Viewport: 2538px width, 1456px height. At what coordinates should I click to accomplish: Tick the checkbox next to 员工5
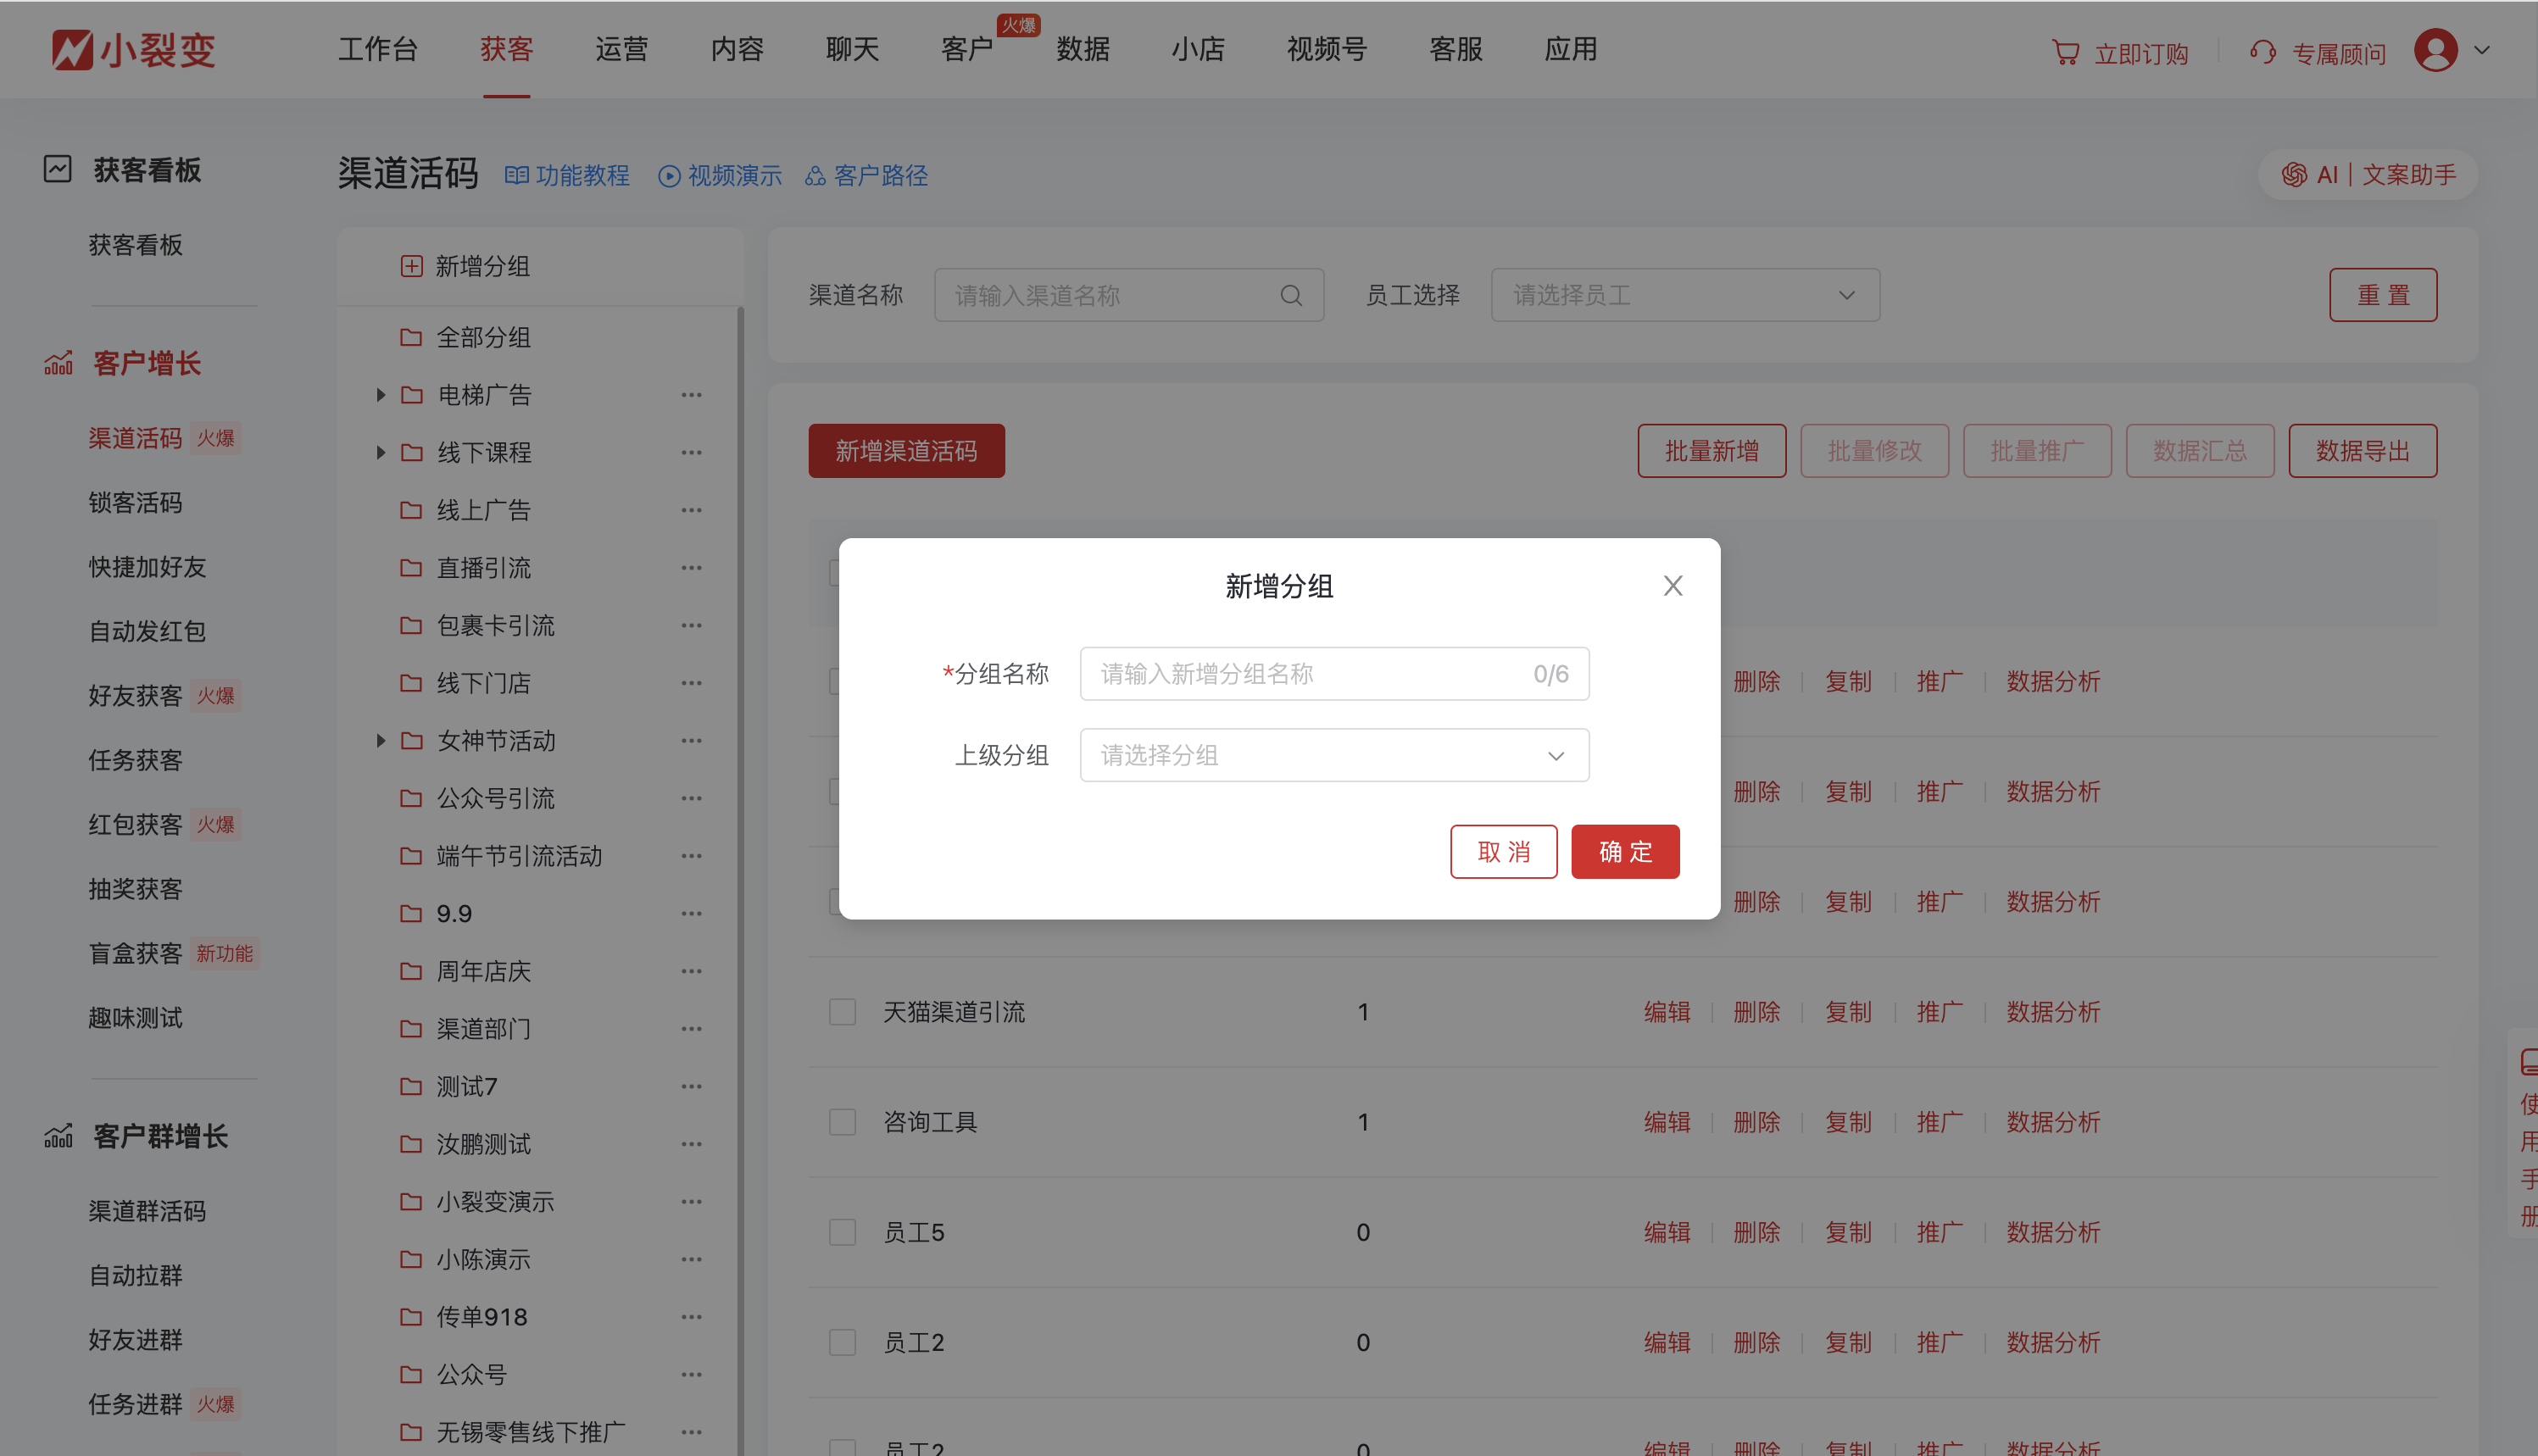point(842,1232)
